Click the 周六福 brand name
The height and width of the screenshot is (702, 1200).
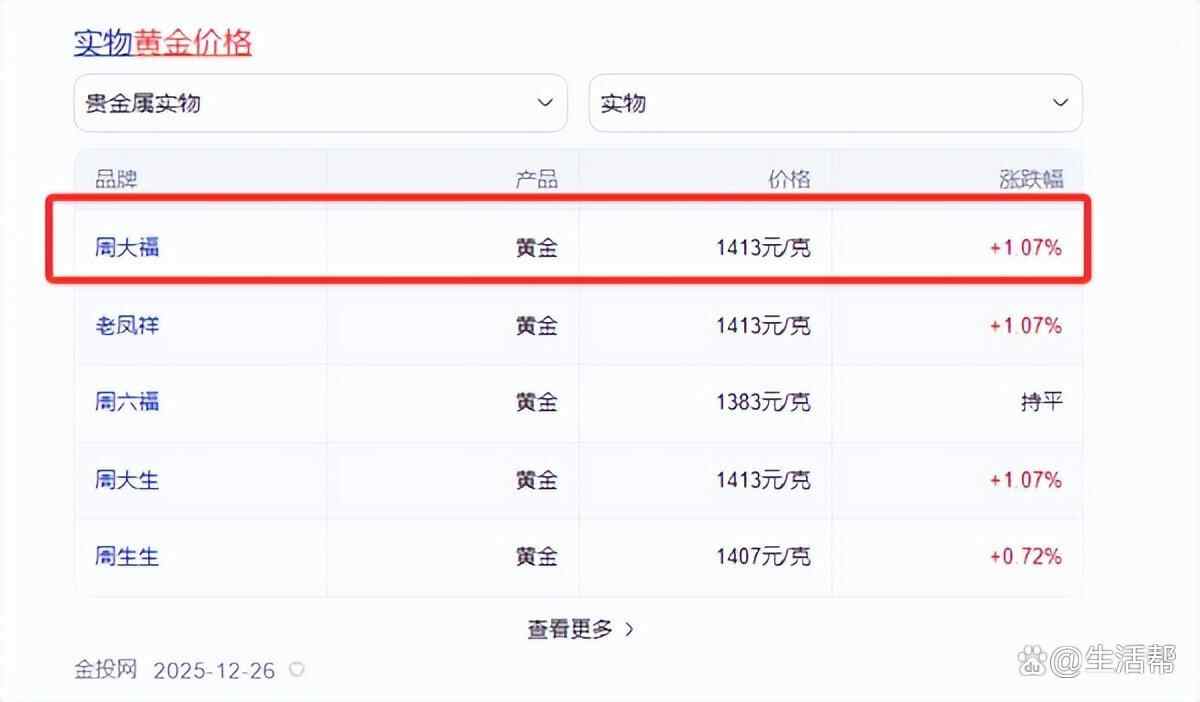[127, 402]
